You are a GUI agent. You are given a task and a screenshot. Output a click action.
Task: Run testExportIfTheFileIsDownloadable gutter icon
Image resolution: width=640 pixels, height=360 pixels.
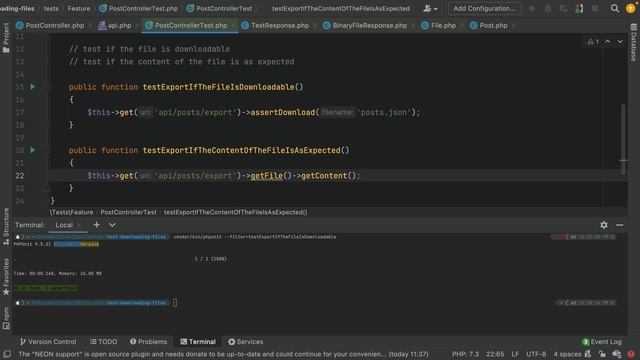point(33,87)
